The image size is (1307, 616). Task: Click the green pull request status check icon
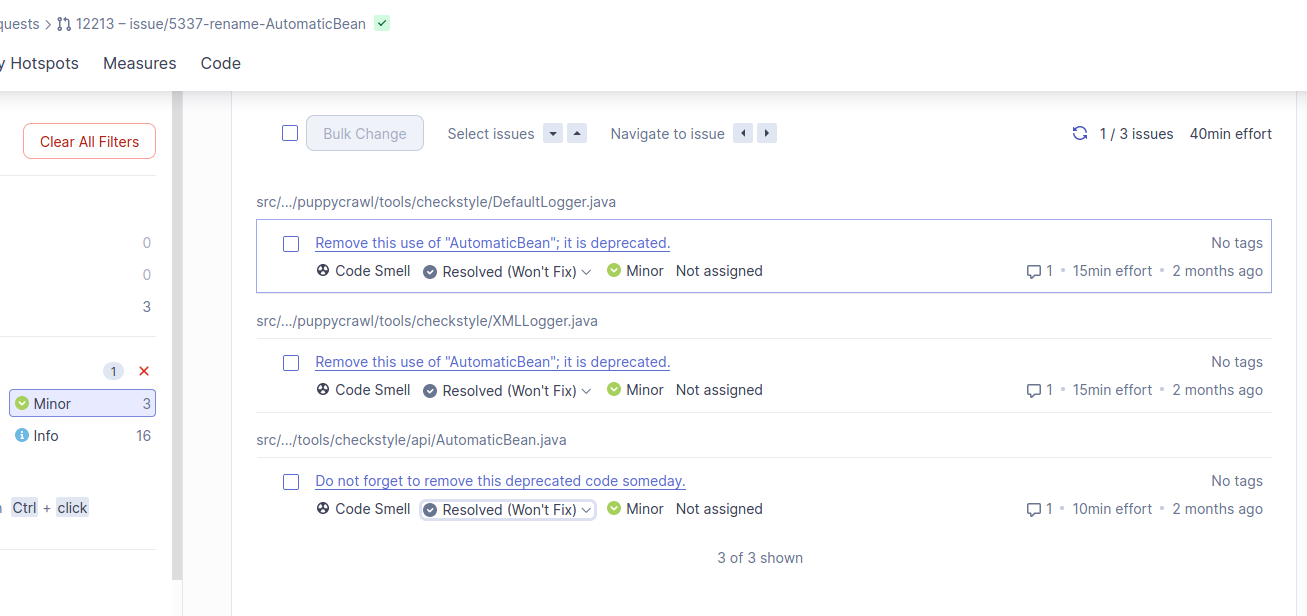pyautogui.click(x=382, y=23)
